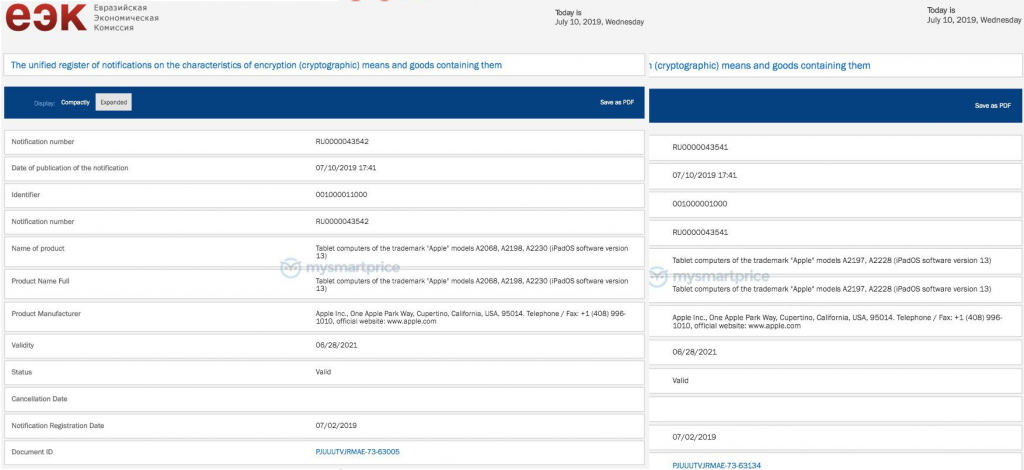Click the Евразийская Экономическая Комиссия text

point(127,18)
